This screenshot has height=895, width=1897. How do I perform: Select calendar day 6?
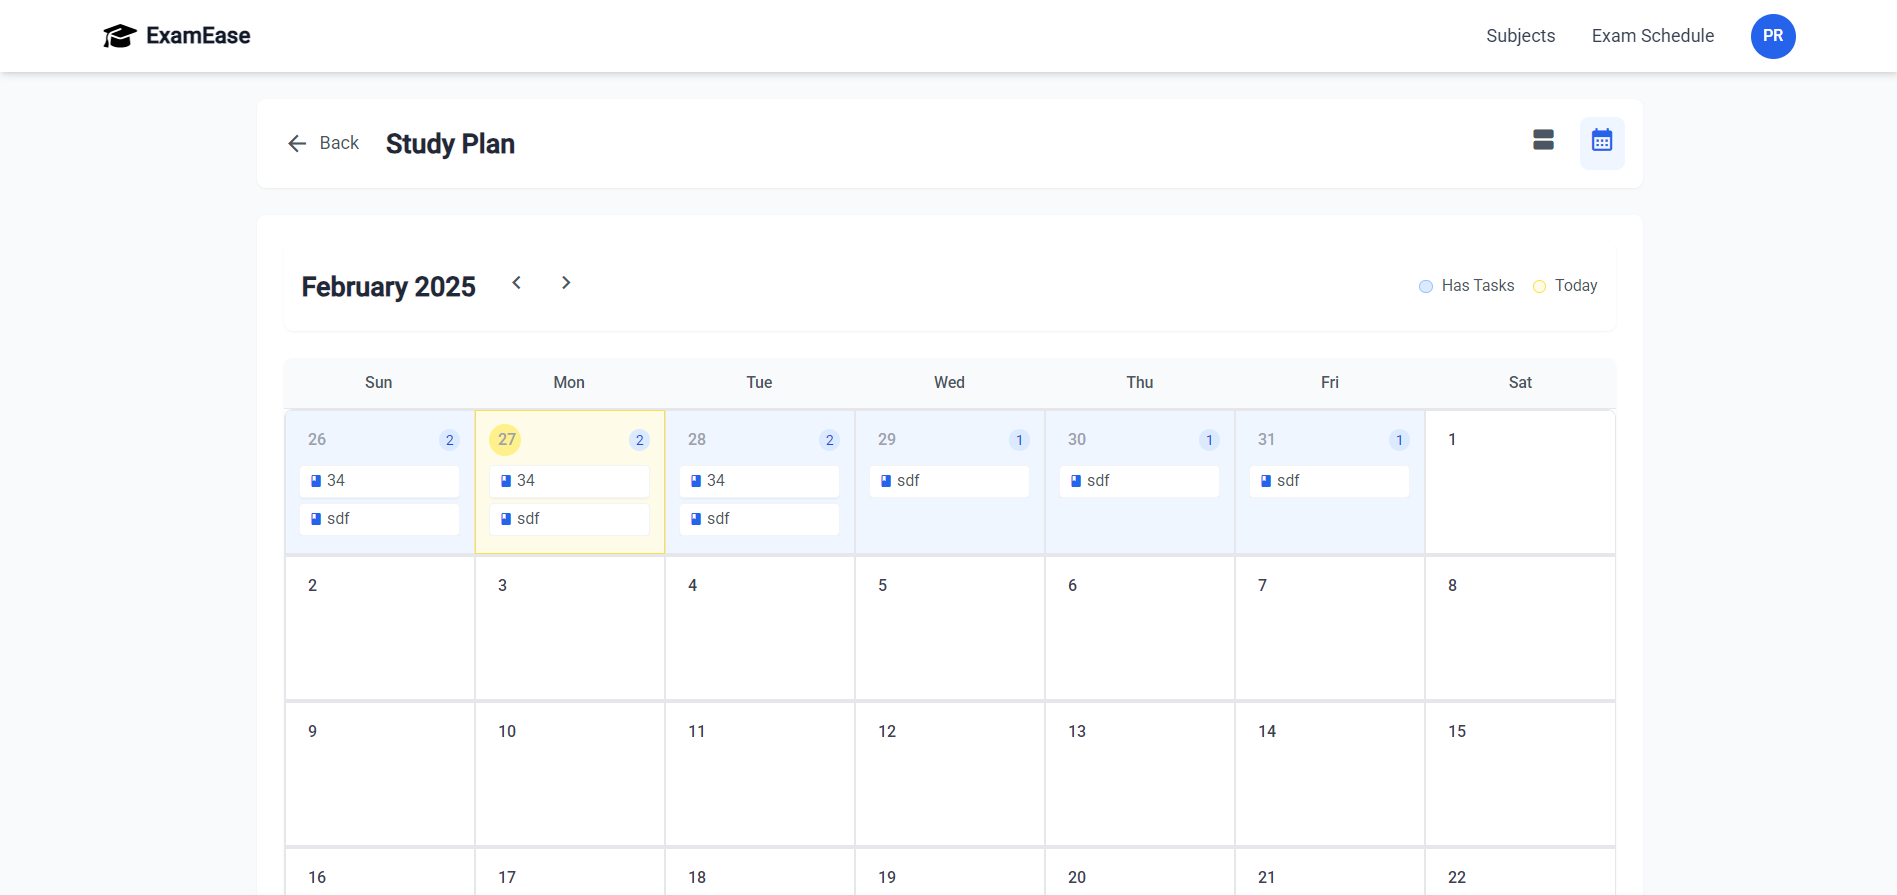click(x=1139, y=628)
